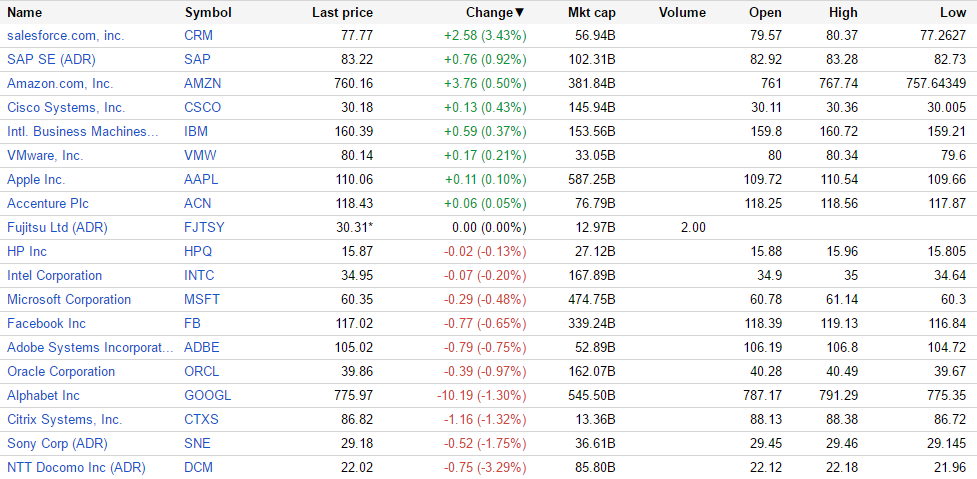Click the CSCO ticker symbol link

(203, 107)
